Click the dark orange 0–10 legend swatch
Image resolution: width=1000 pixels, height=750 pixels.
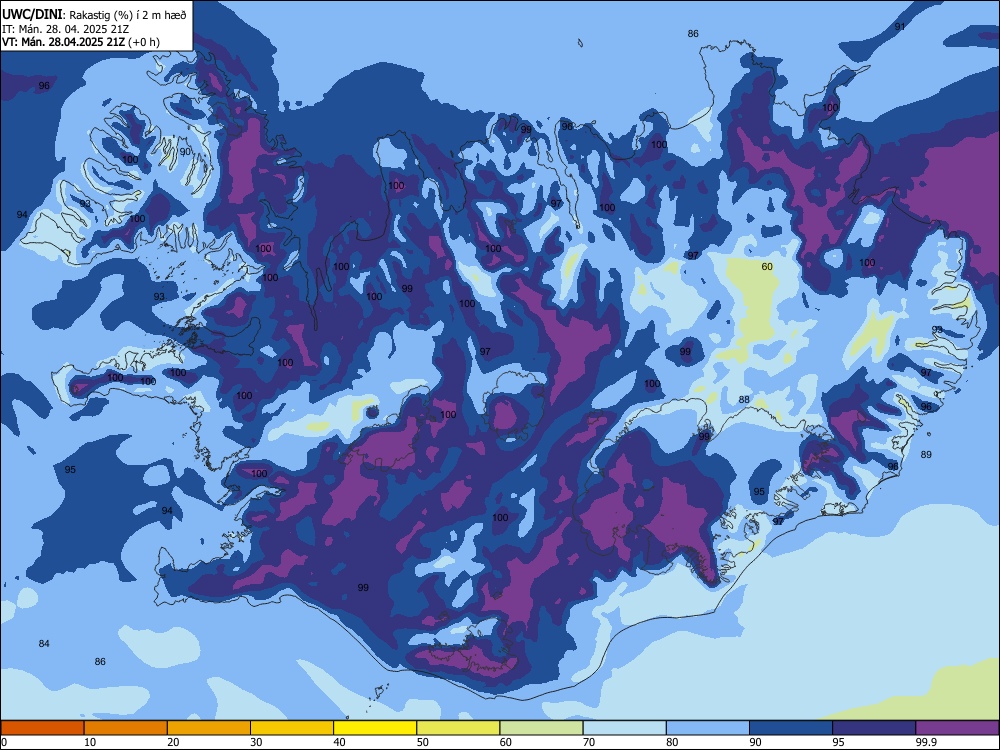tap(42, 728)
